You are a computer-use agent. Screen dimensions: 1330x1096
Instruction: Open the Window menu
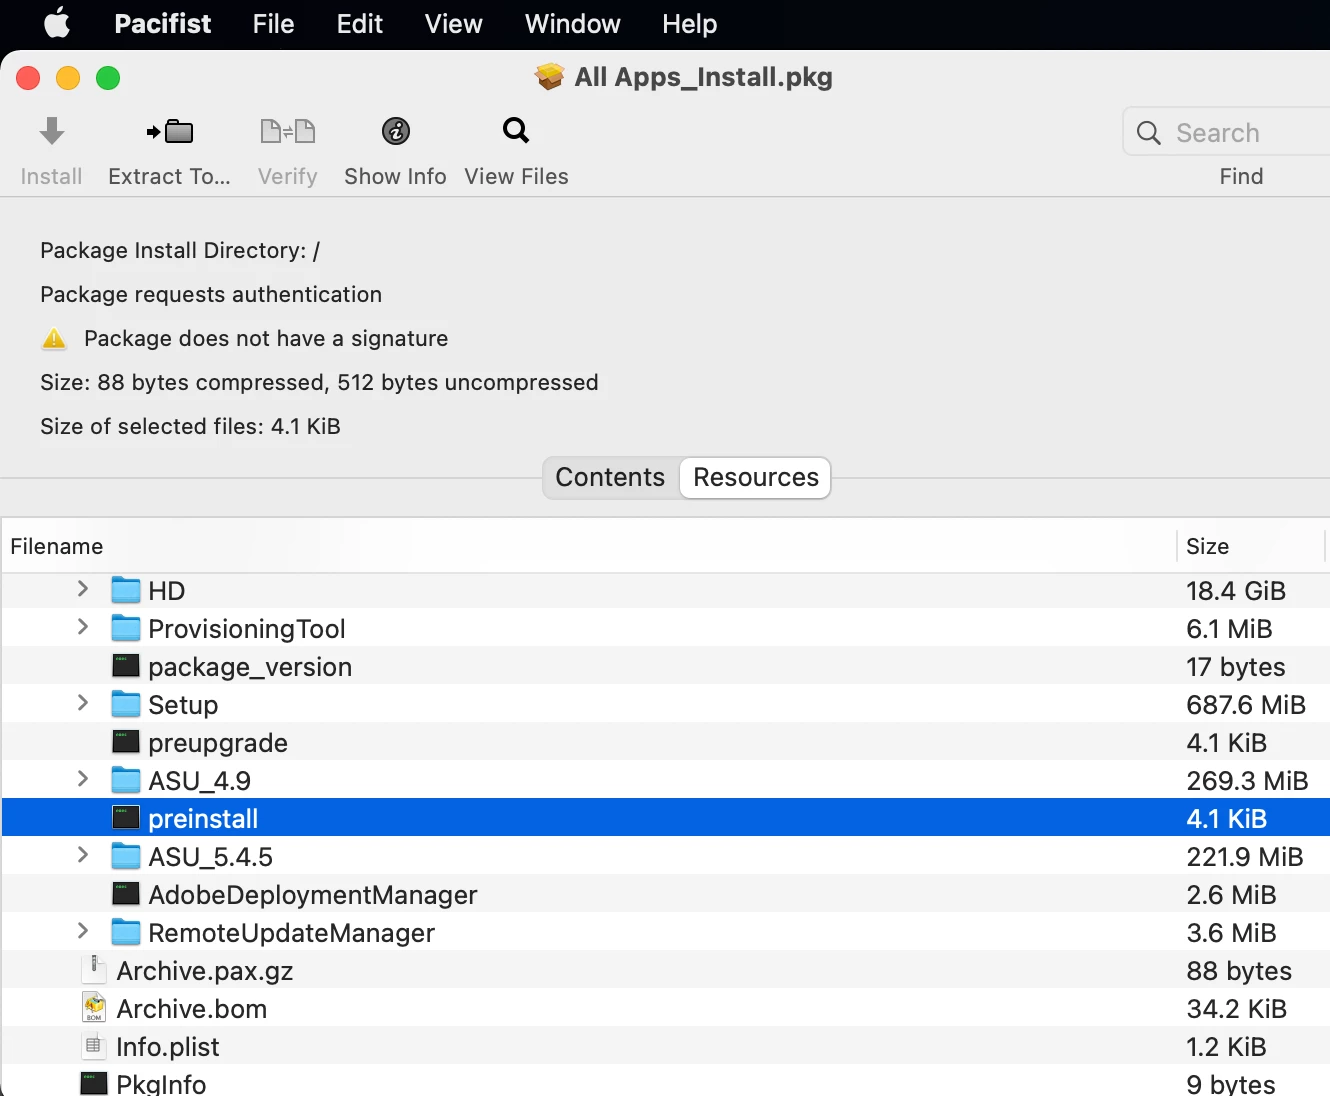click(x=572, y=24)
